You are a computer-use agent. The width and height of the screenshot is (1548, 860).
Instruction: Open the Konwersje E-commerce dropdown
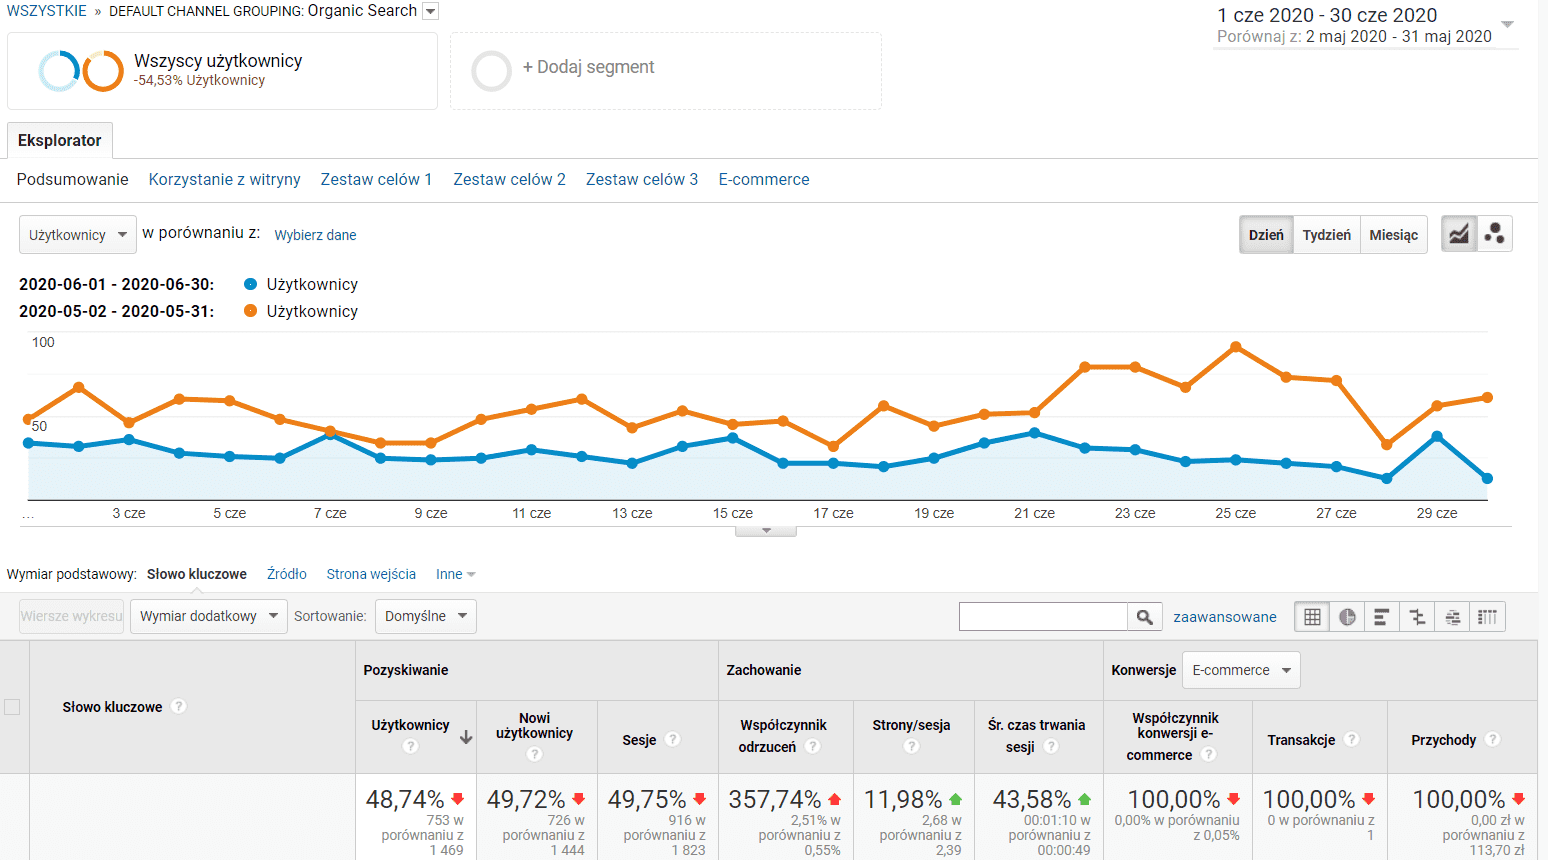click(x=1241, y=669)
